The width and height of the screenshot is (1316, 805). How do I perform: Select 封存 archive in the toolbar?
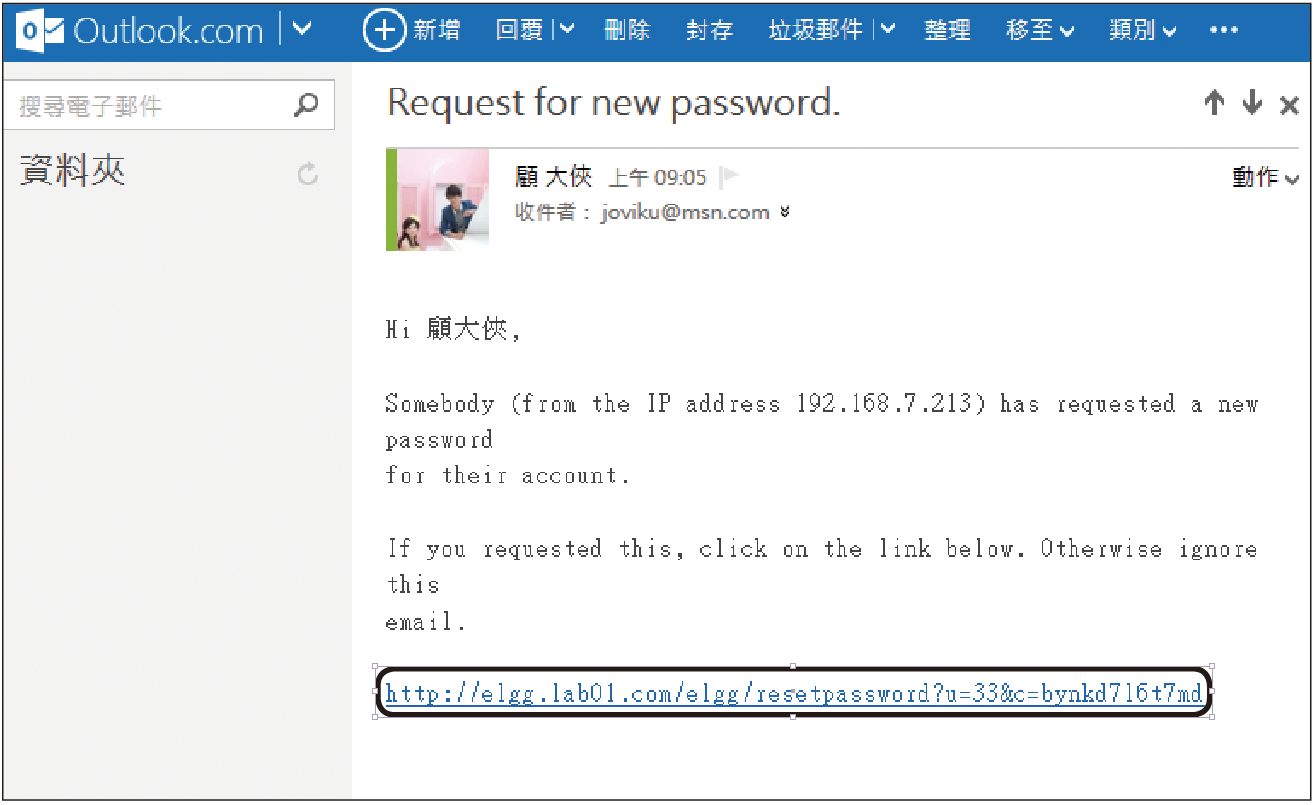click(x=709, y=30)
